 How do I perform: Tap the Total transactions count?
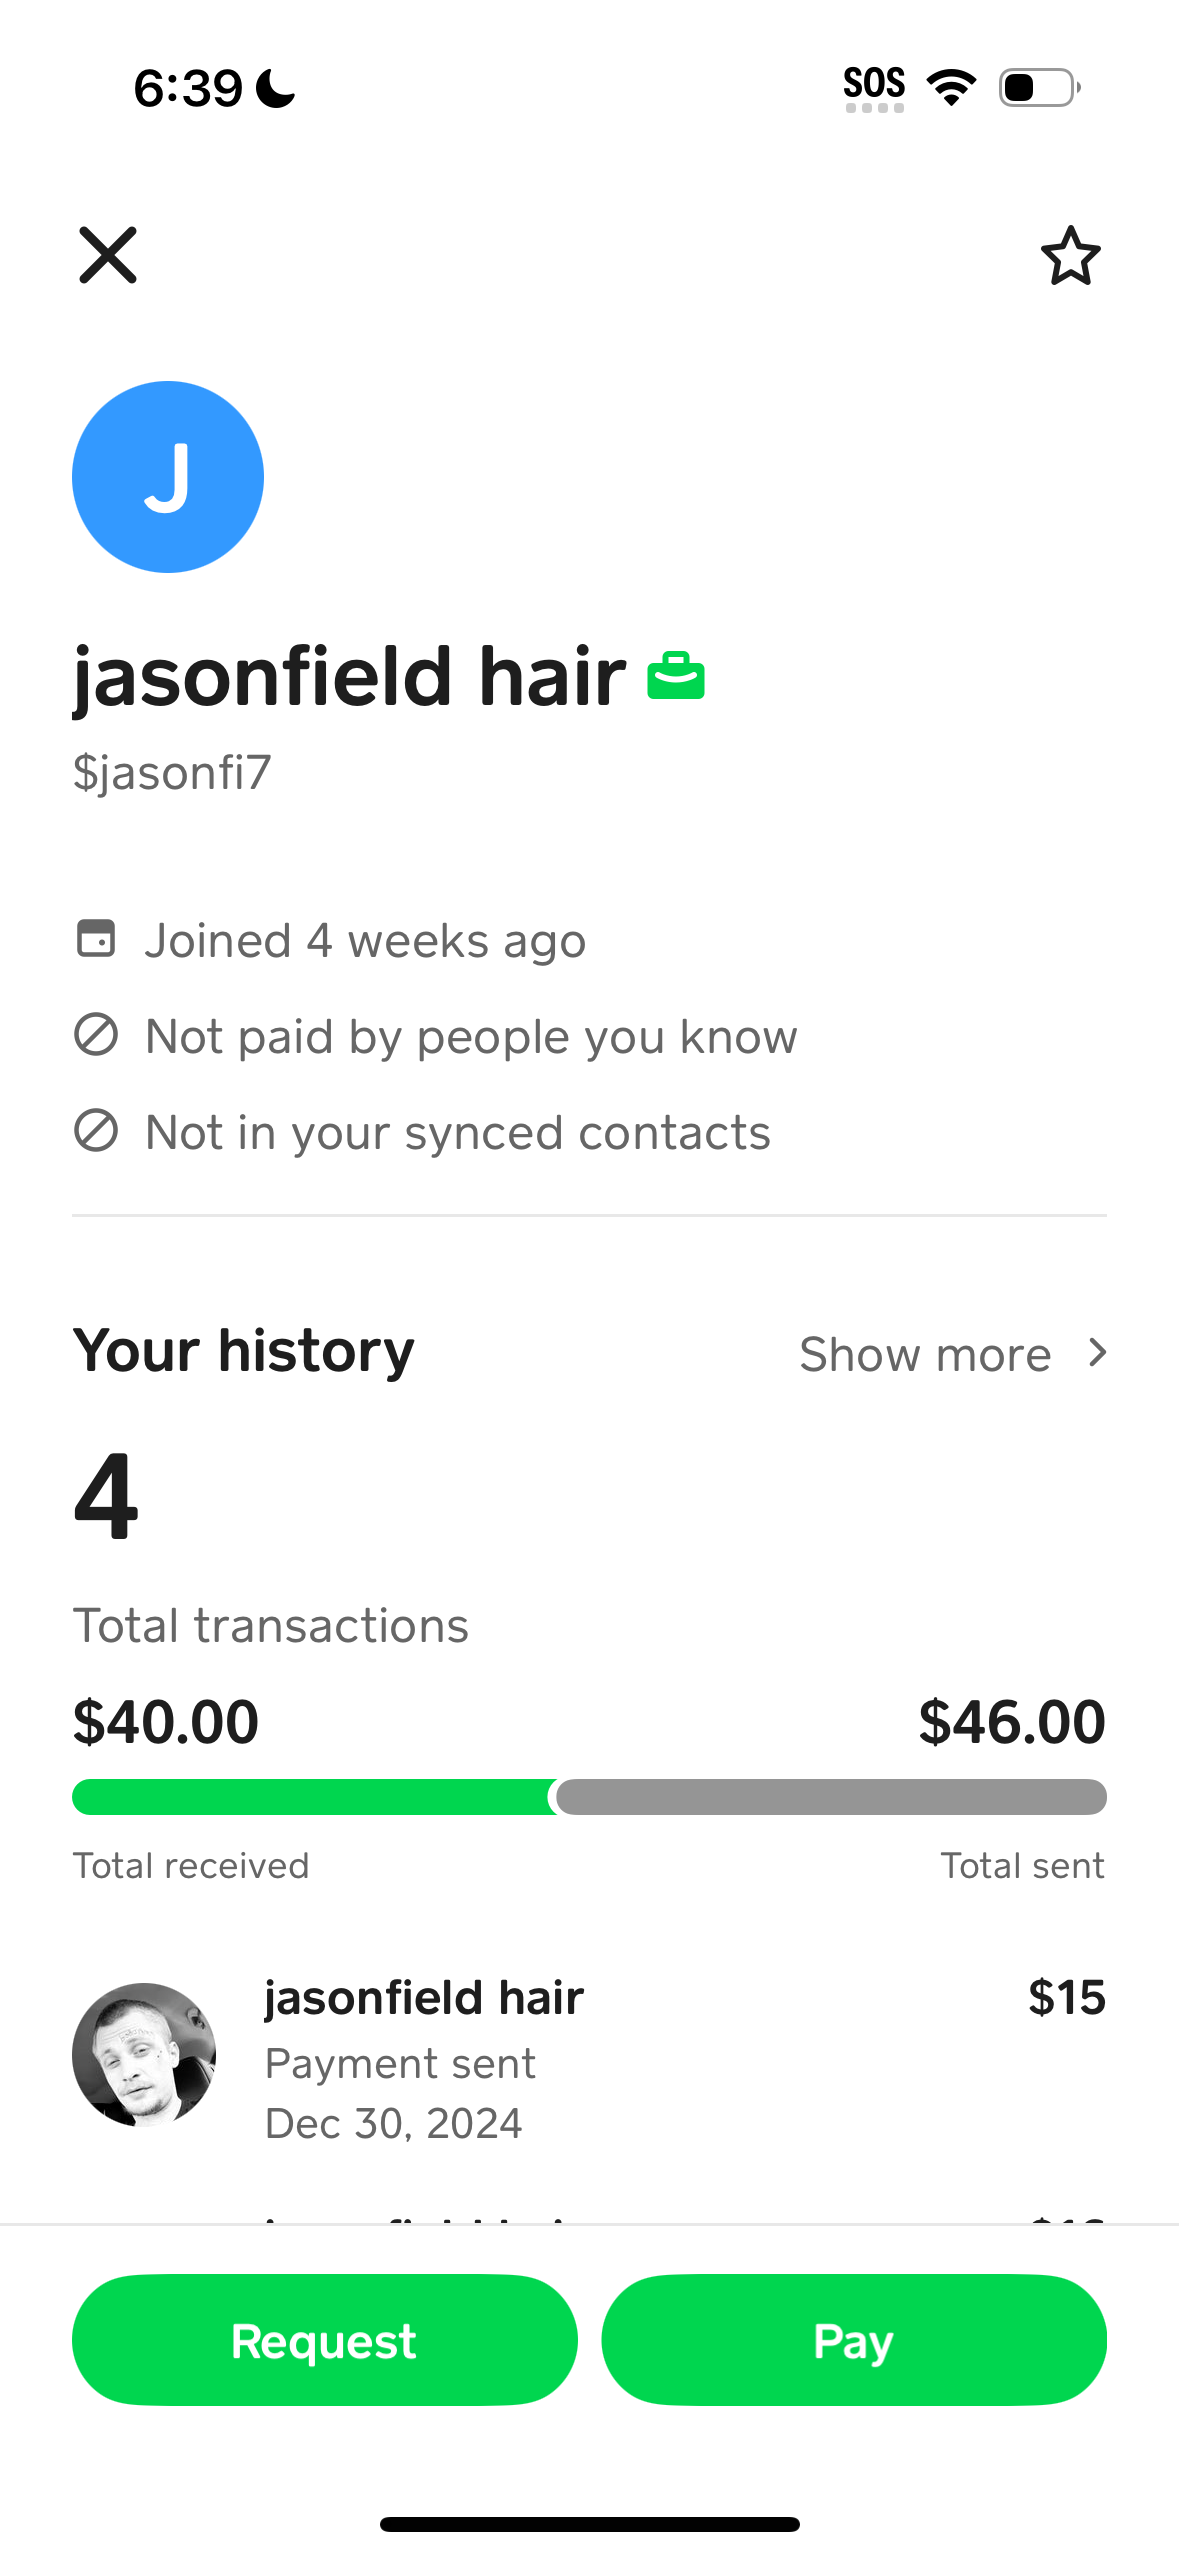click(106, 1496)
